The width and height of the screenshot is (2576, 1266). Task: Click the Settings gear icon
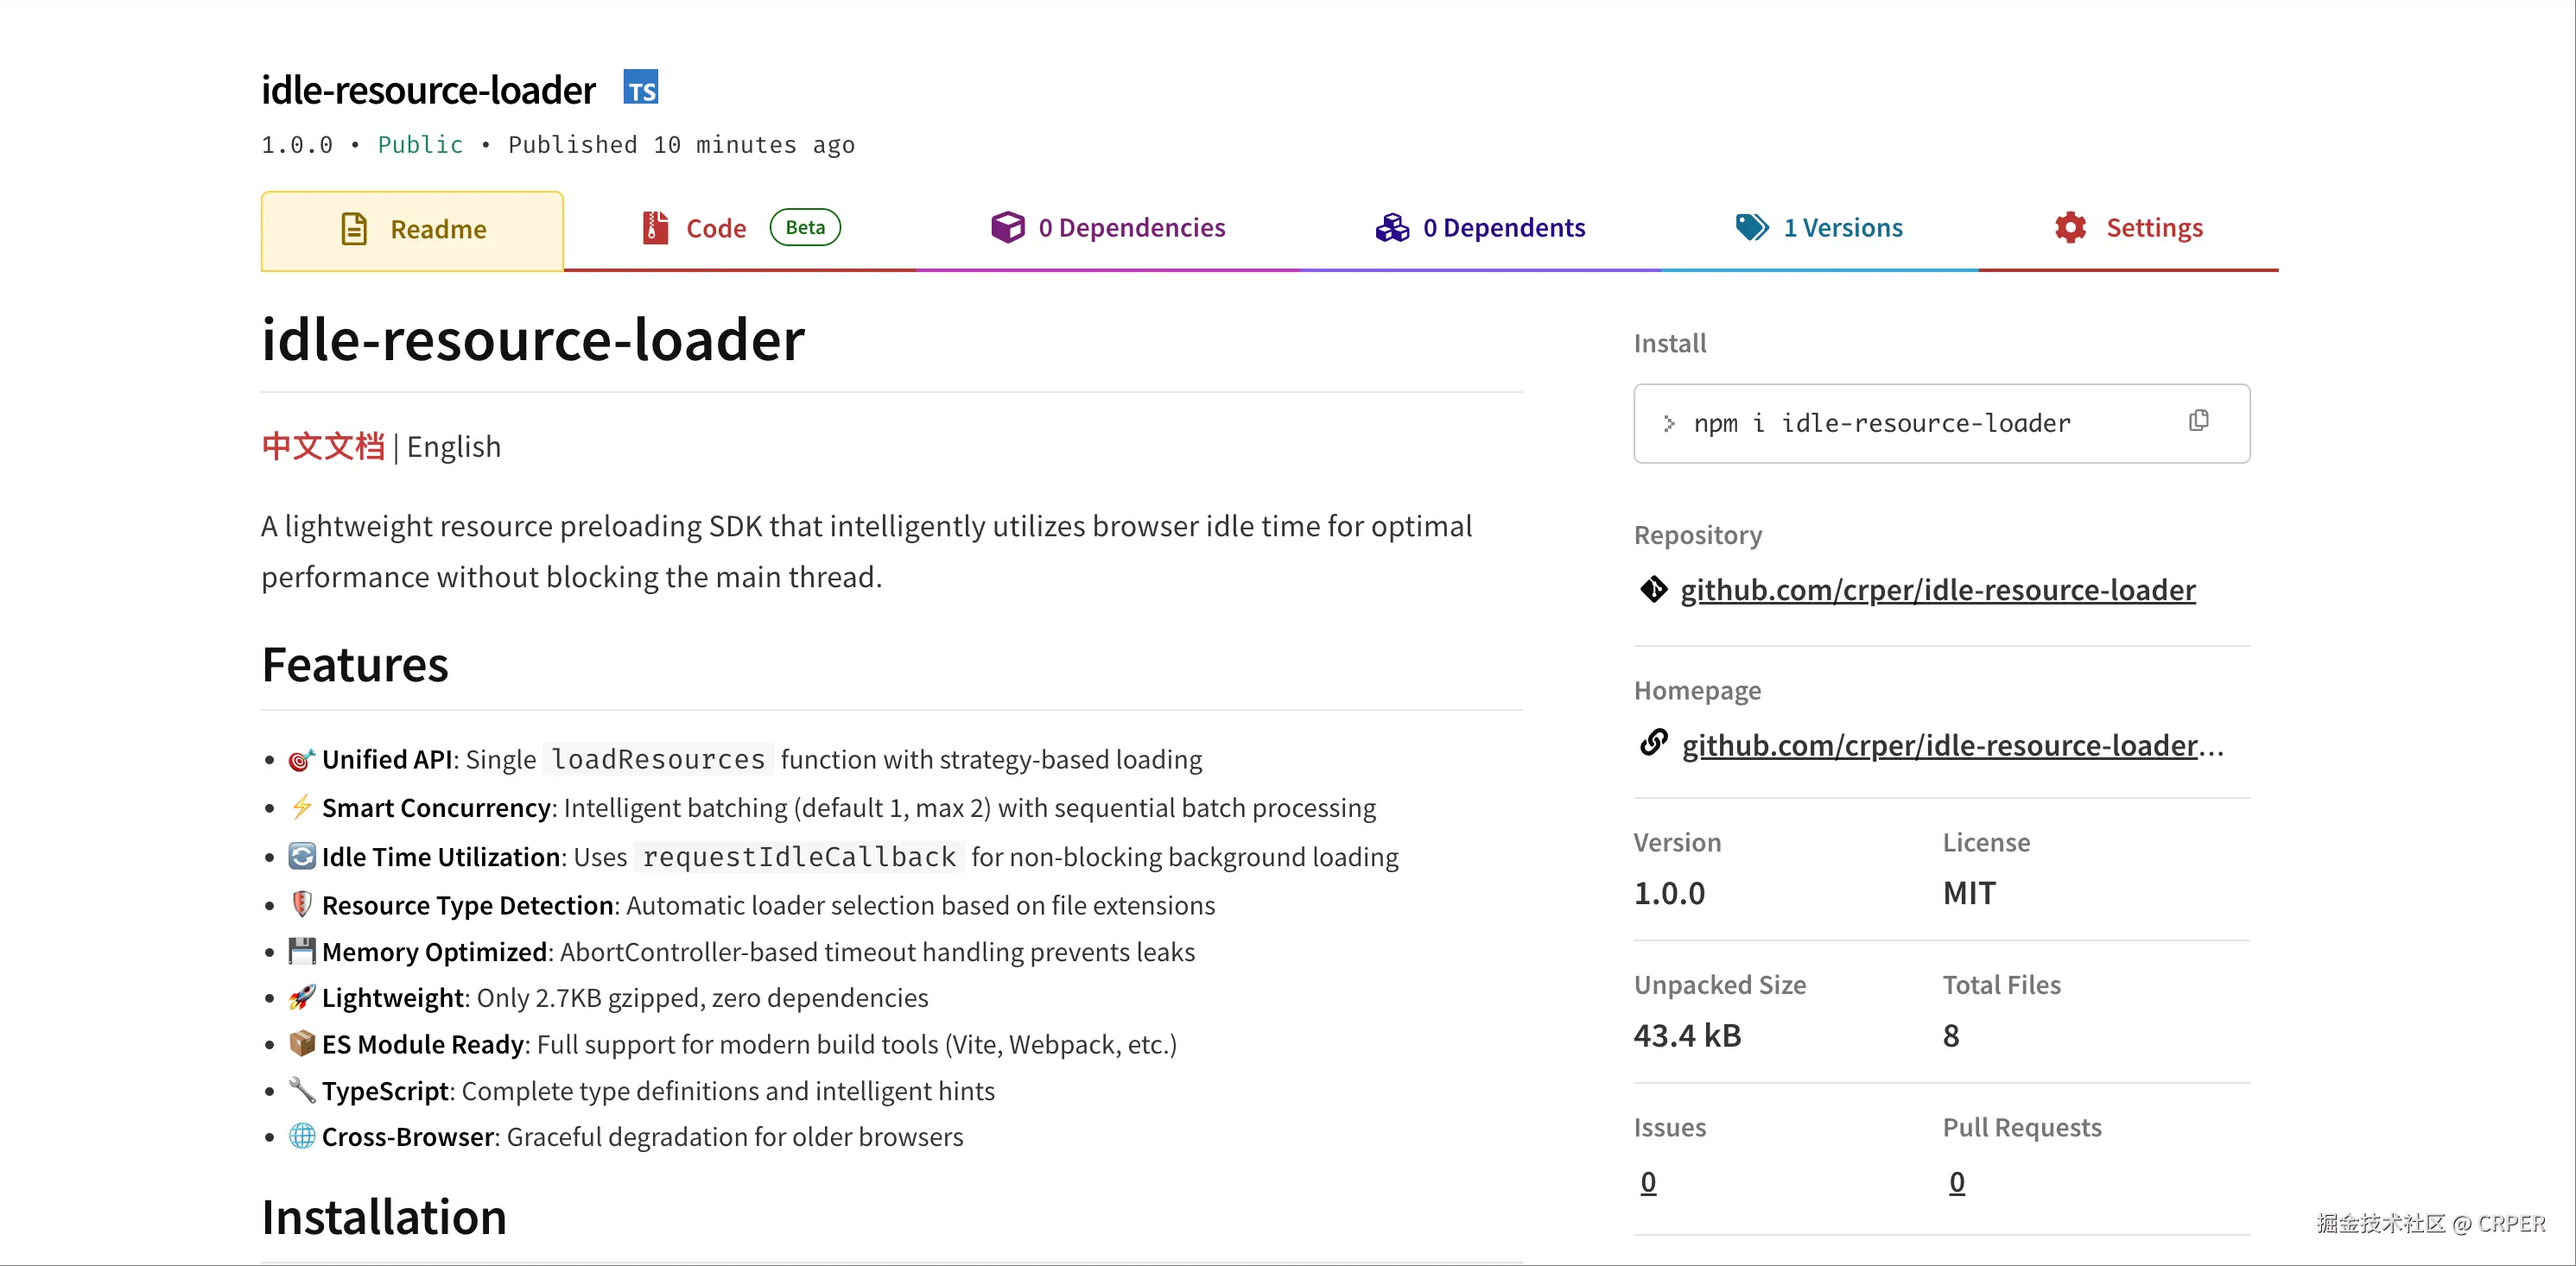(x=2070, y=228)
